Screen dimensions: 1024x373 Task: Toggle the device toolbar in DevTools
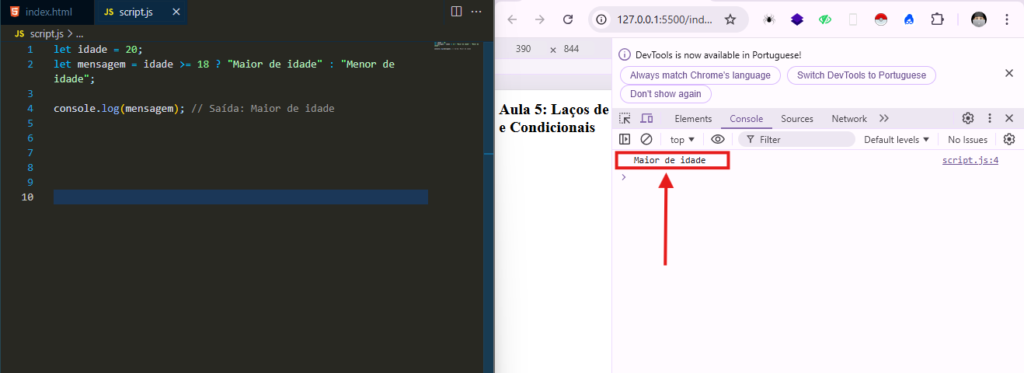click(x=647, y=119)
